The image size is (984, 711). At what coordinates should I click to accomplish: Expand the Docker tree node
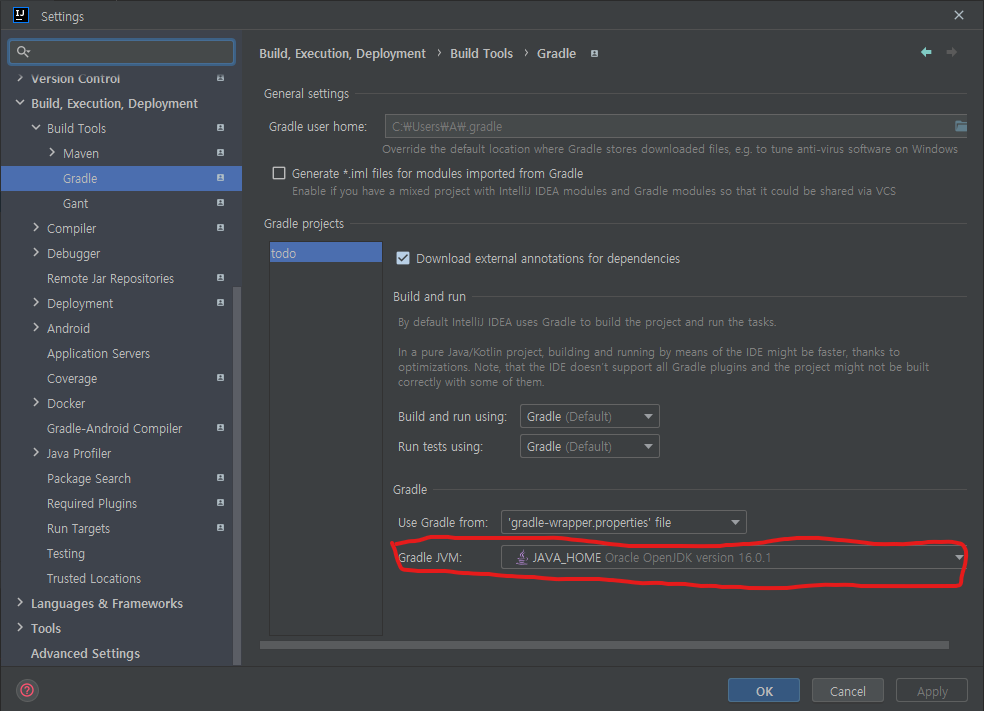point(36,403)
